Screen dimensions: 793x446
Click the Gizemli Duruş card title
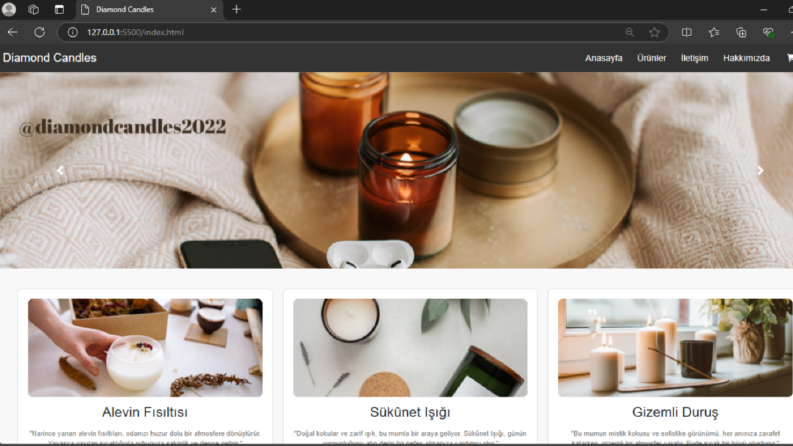coord(675,412)
